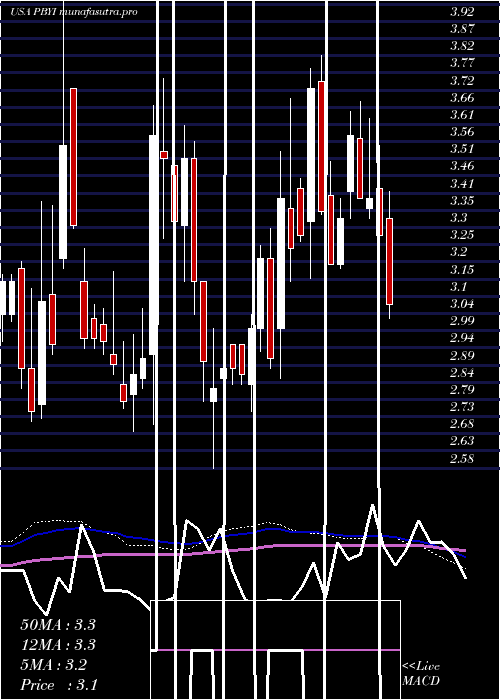The width and height of the screenshot is (500, 700).
Task: Click the USA PBVI munafasutra.pro chart title
Action: pos(74,12)
